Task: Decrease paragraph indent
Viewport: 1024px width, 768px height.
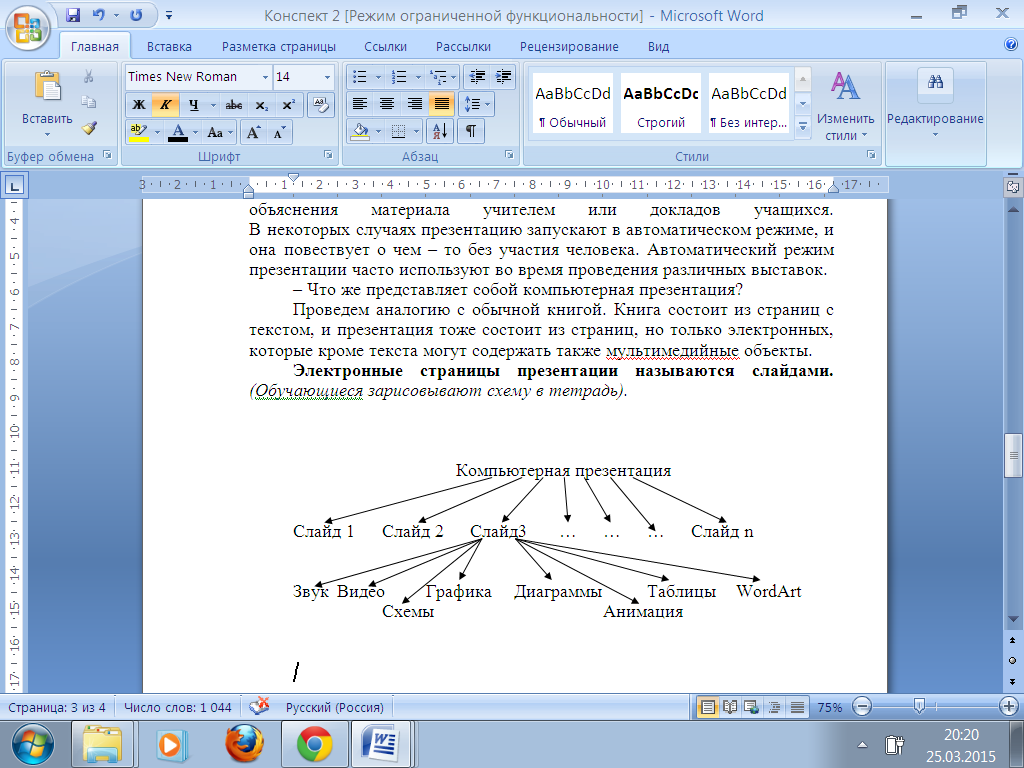Action: point(477,77)
